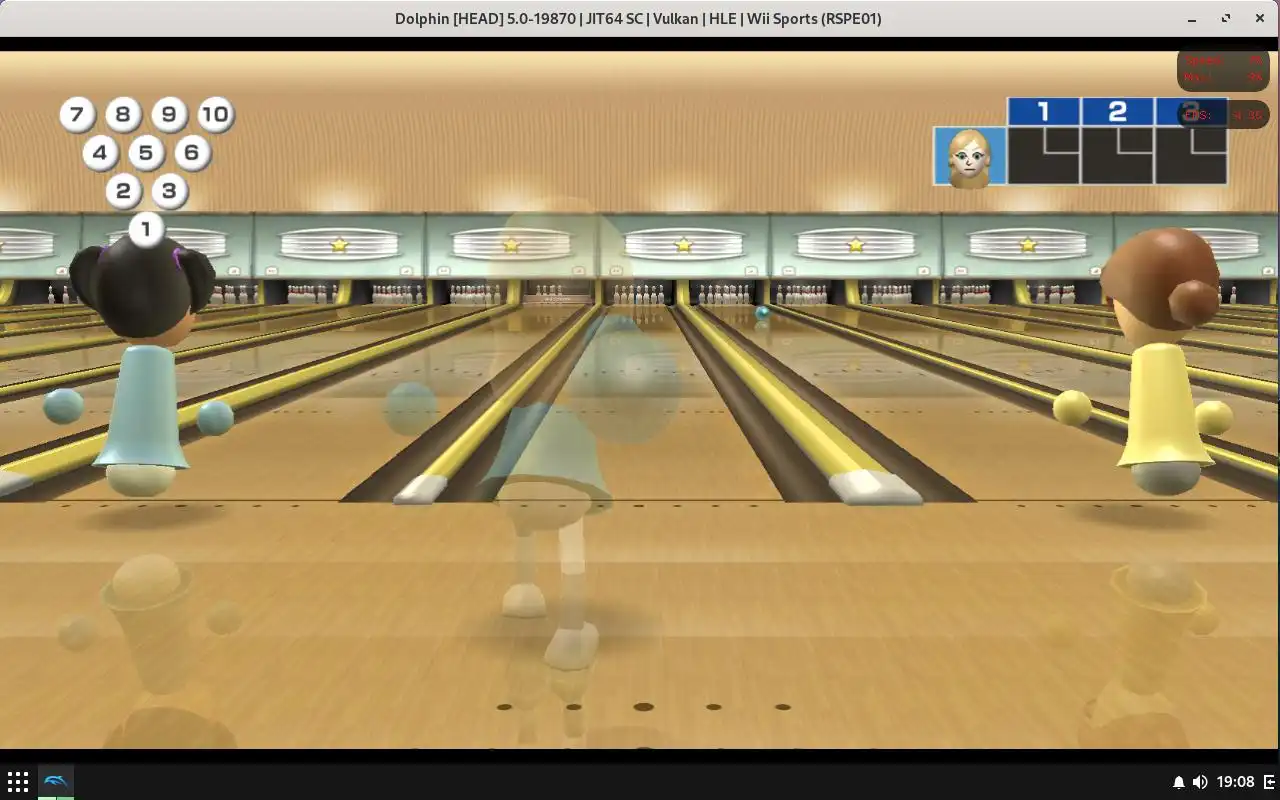Click pin indicator number 6
Screen dimensions: 1280x800
192,153
